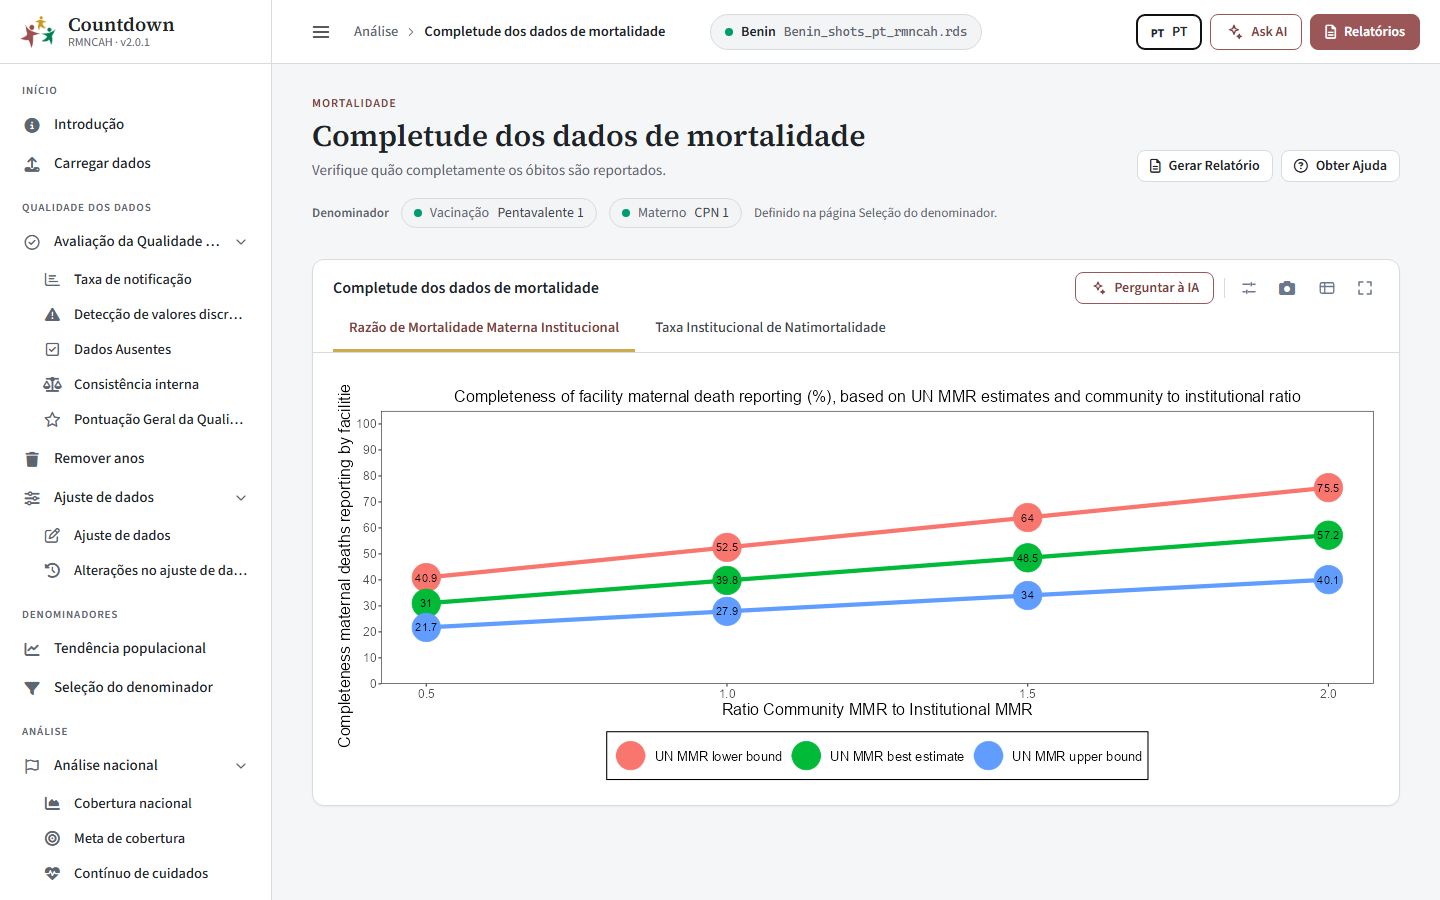This screenshot has height=900, width=1440.
Task: Click the green 48.5 data point
Action: 1027,558
